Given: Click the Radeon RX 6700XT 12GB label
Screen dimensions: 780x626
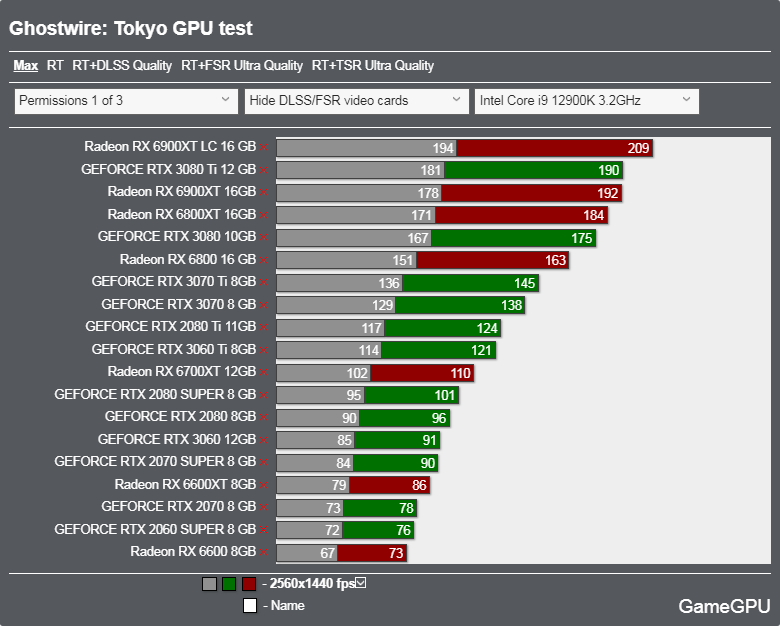Looking at the screenshot, I should coord(182,372).
